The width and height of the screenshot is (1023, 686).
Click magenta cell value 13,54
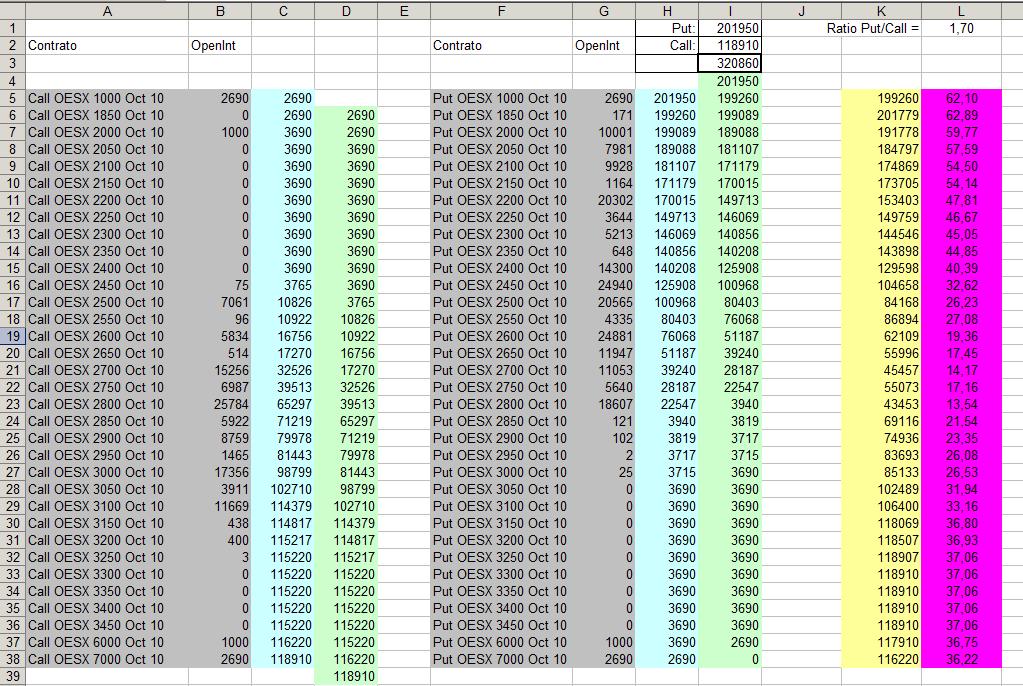coord(961,404)
